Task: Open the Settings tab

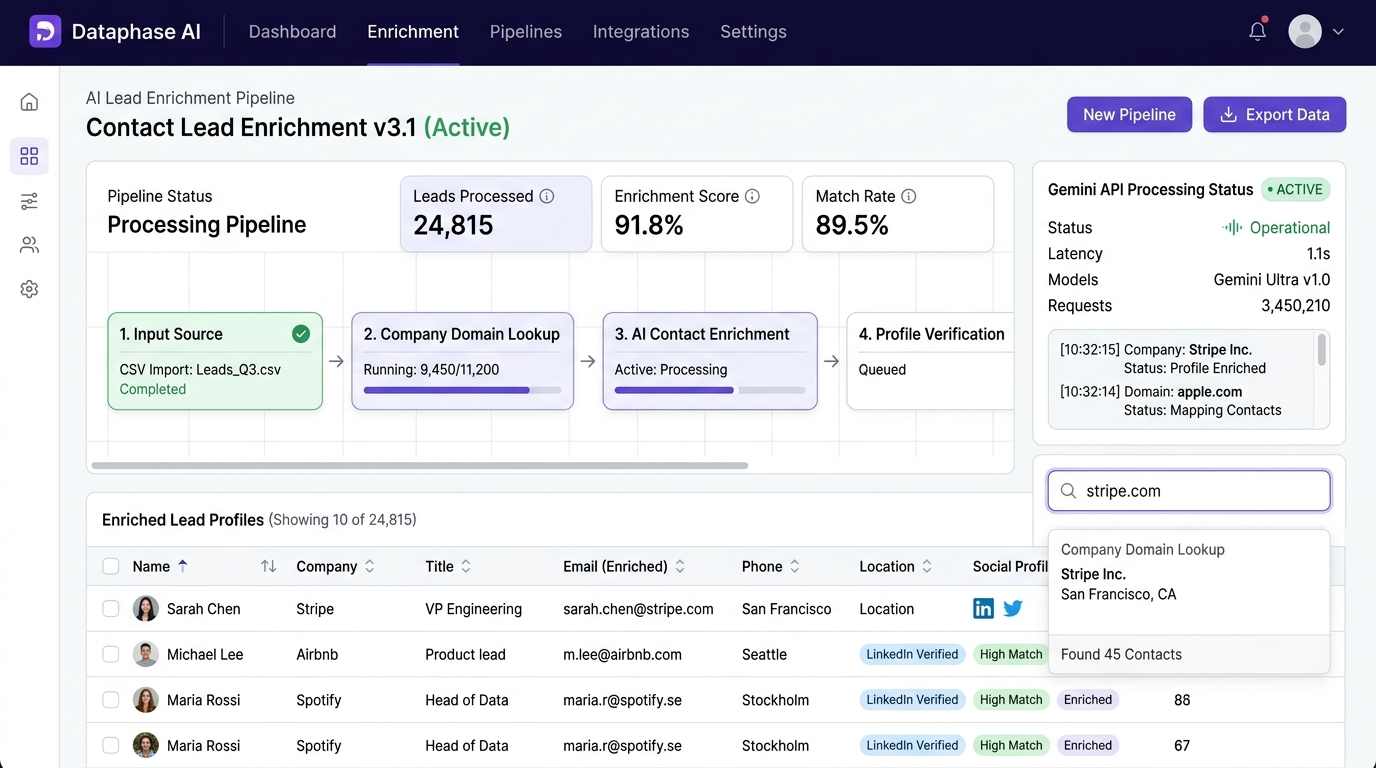Action: tap(753, 32)
